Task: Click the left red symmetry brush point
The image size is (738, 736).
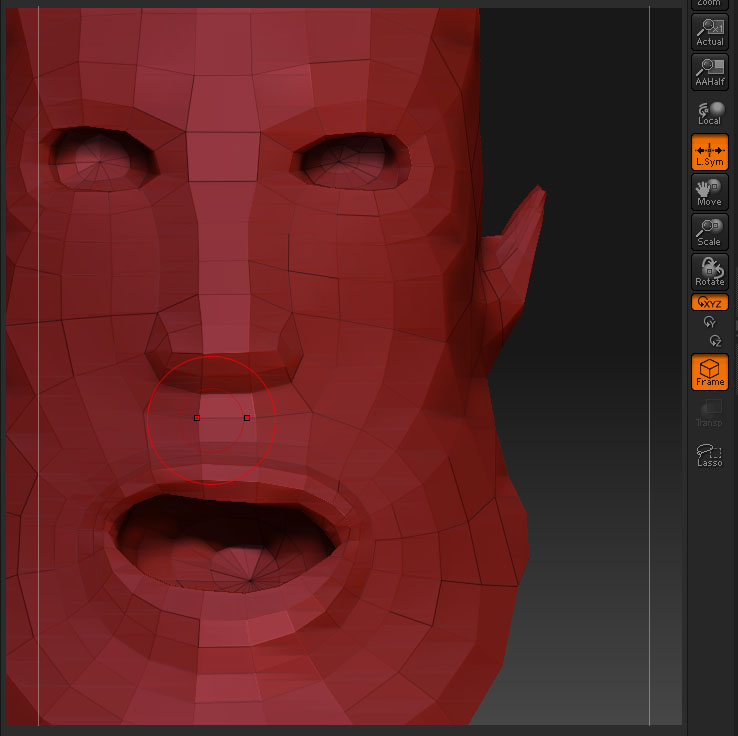Action: click(x=197, y=417)
